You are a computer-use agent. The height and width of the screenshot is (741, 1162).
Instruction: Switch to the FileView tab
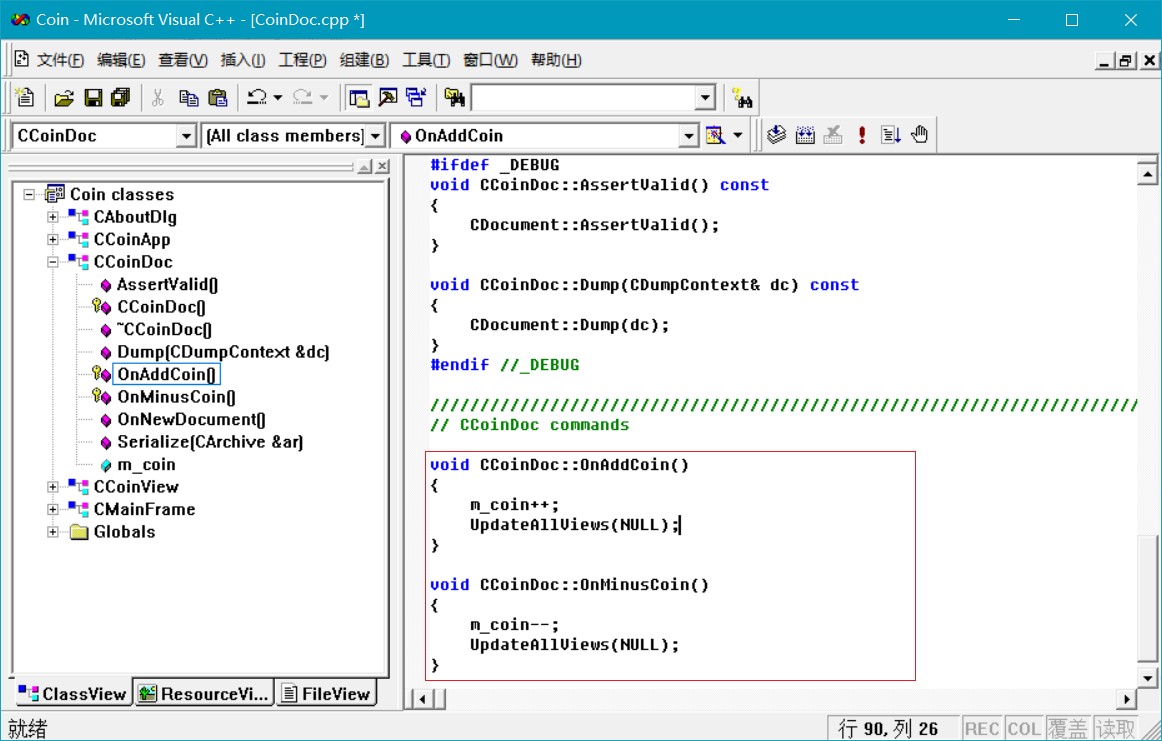coord(326,694)
